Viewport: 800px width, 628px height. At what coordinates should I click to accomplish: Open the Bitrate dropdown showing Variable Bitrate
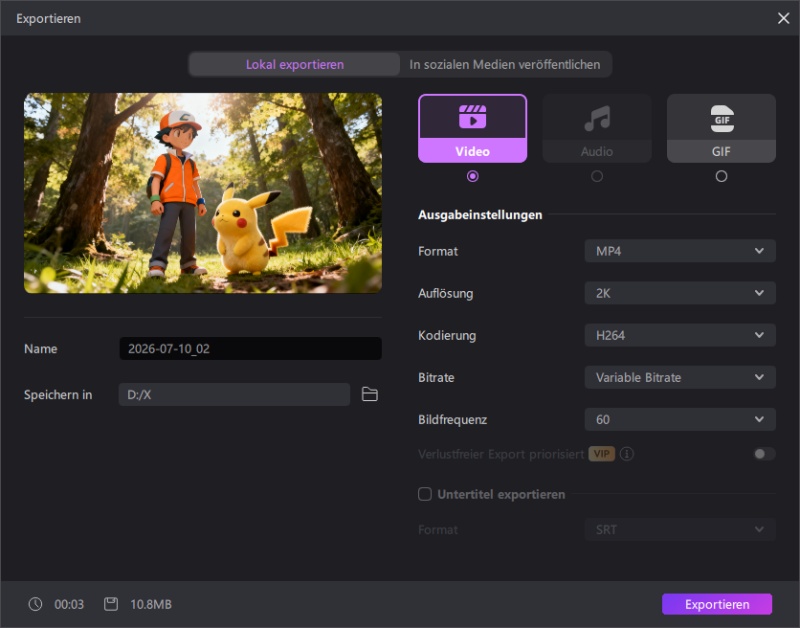click(x=680, y=378)
